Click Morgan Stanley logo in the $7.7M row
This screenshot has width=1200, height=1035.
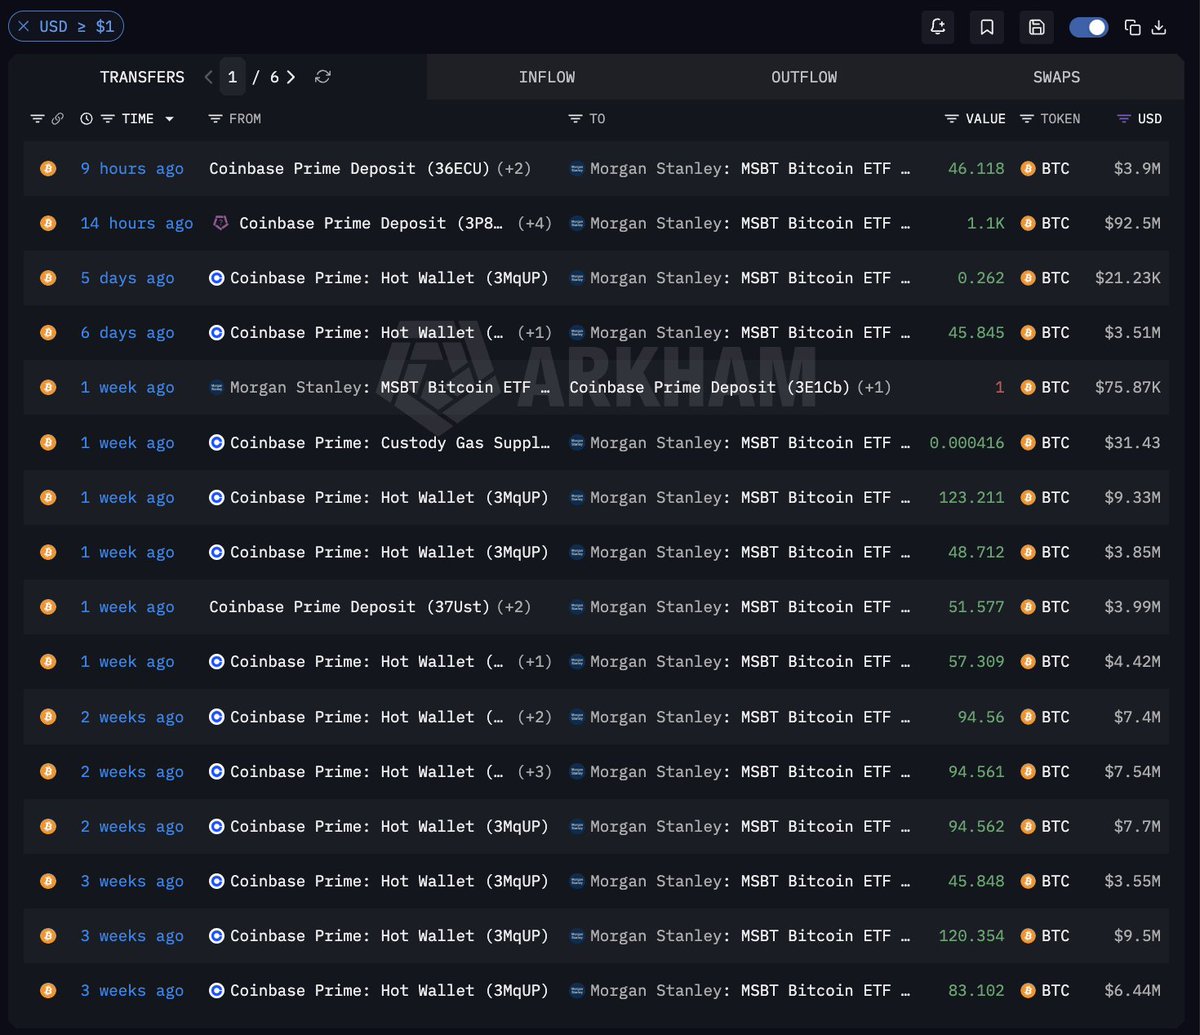point(577,827)
